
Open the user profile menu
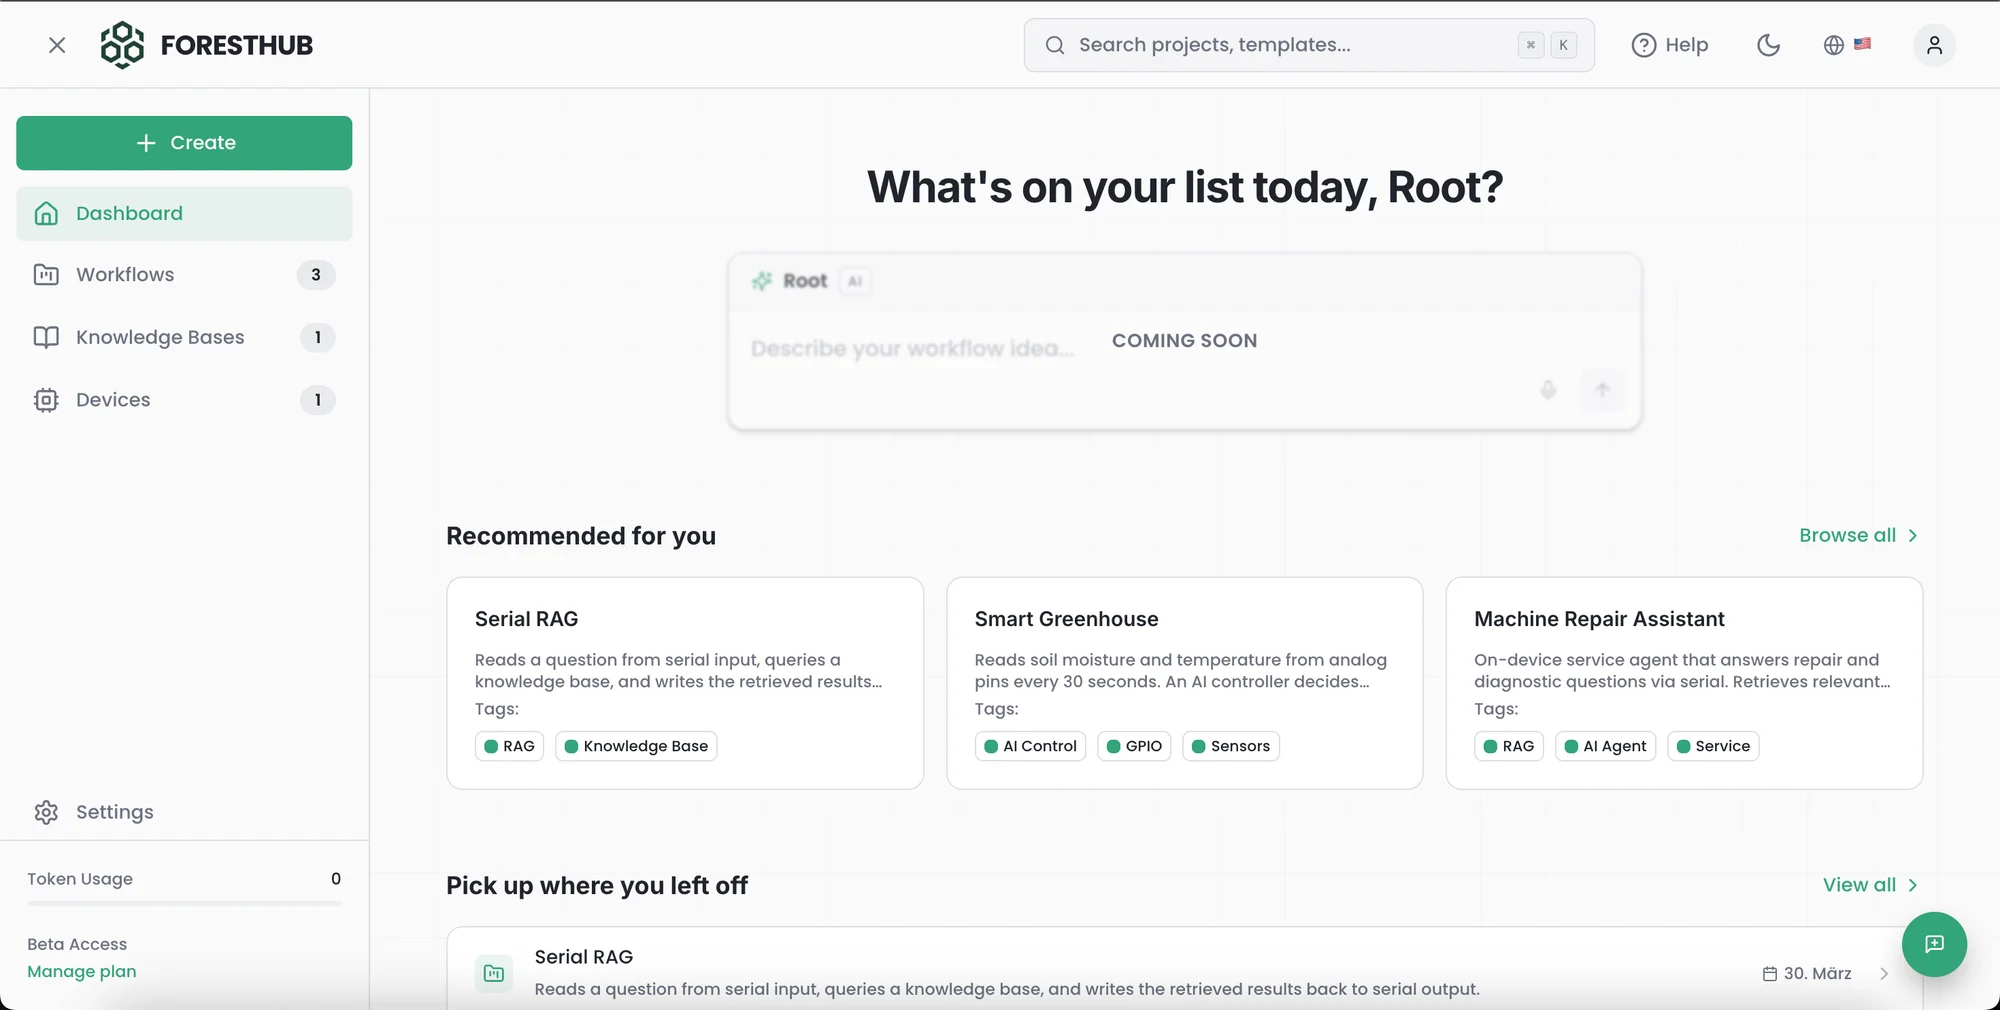pos(1934,45)
